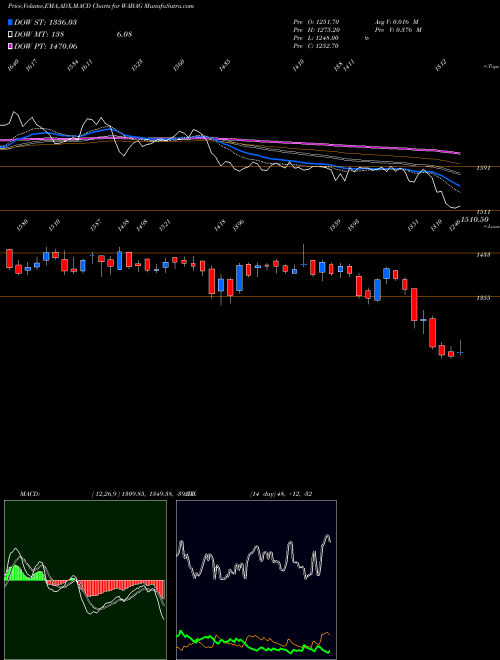Screen dimensions: 500x660
Task: Select the 'DOW ST: 1336.03' legend label
Action: [x=45, y=22]
